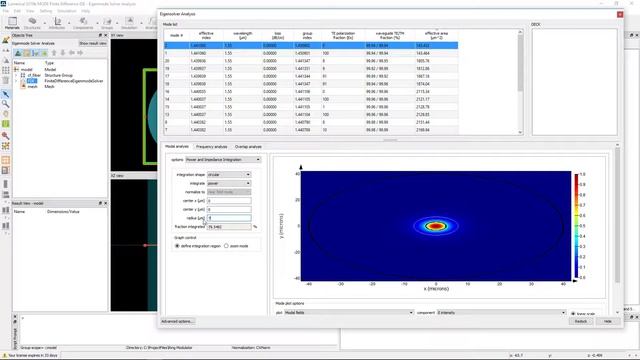The height and width of the screenshot is (360, 640).
Task: Select the 'mesh' item in Objects Tree
Action: (32, 87)
